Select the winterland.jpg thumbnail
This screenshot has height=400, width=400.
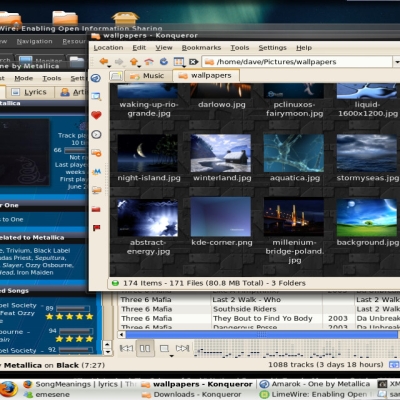point(220,153)
